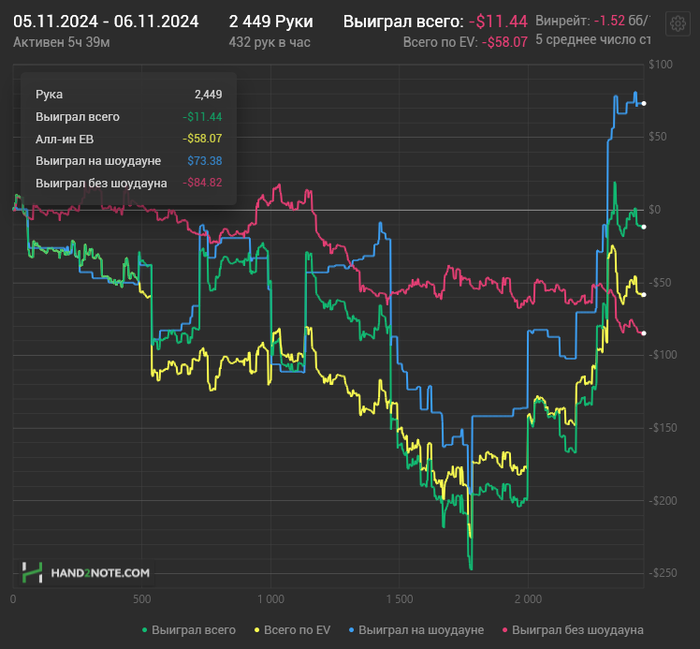Click the Алл-ин EV row in tooltip
This screenshot has height=649, width=700.
coord(62,139)
